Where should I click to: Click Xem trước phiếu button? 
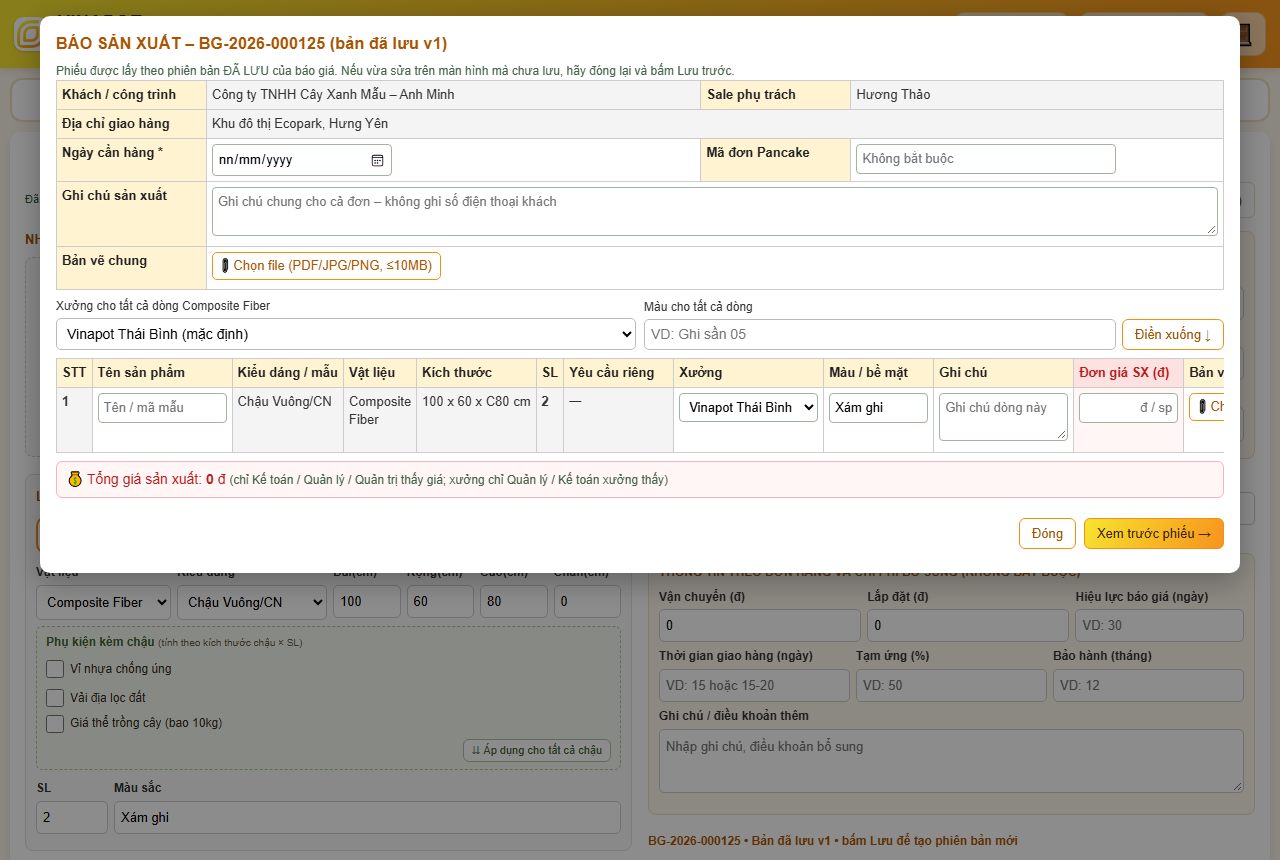(1153, 534)
